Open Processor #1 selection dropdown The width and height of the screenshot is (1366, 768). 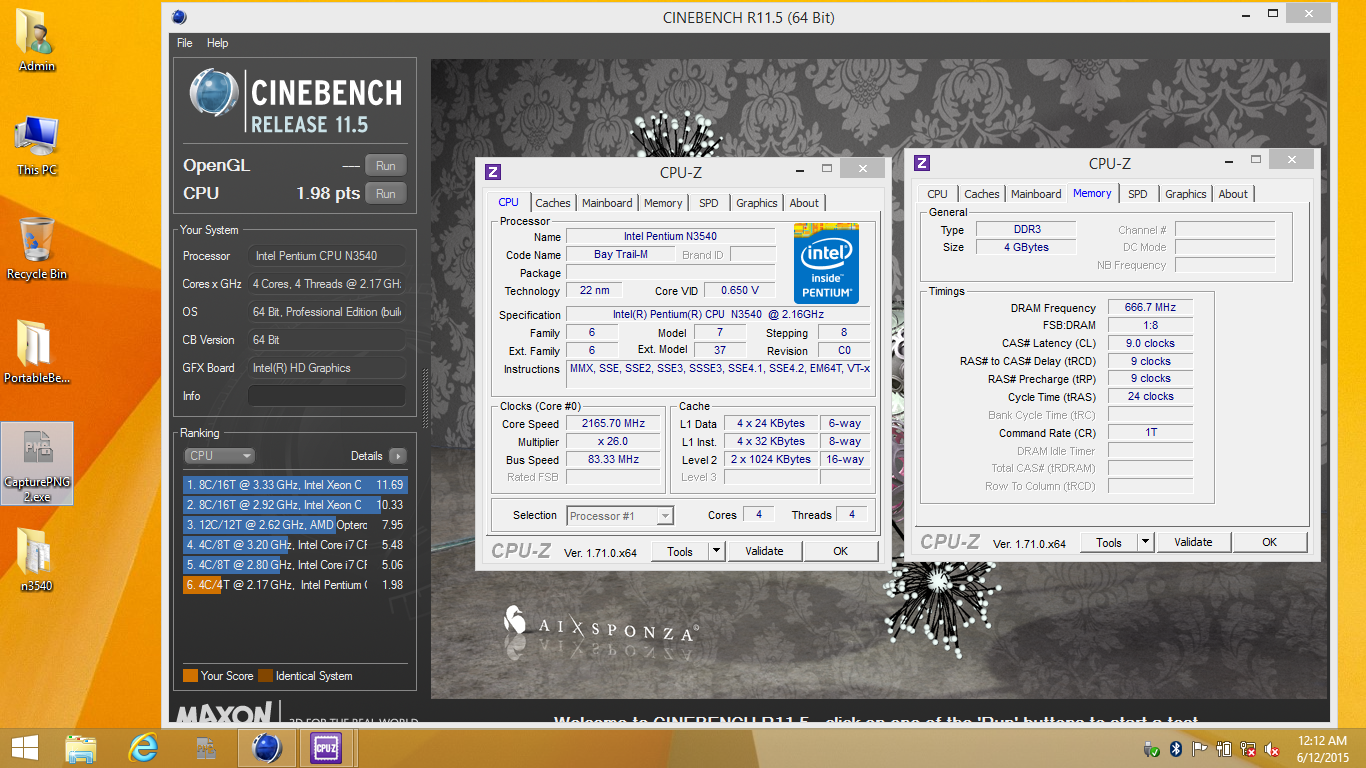tap(620, 516)
